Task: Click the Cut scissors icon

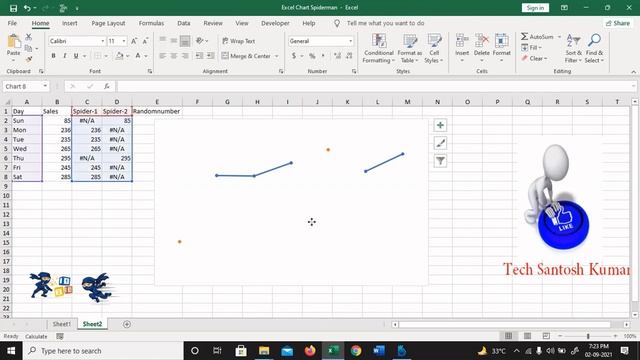Action: point(29,37)
